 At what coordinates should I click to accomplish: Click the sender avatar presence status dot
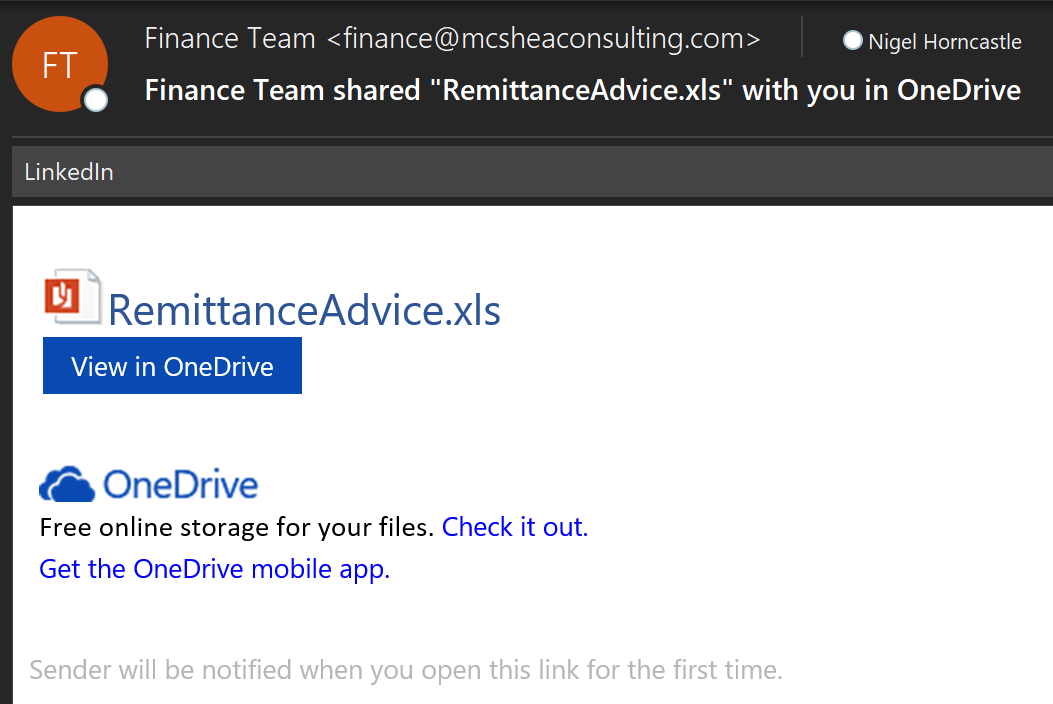click(95, 100)
